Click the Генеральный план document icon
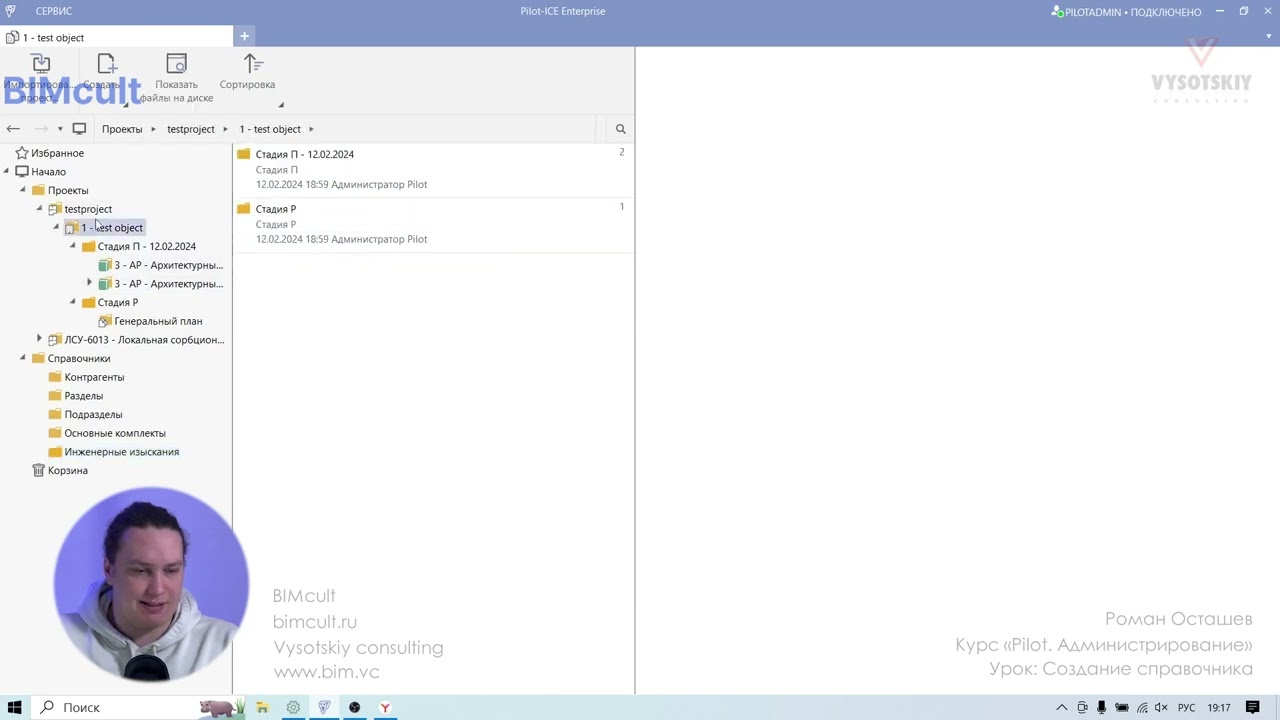The image size is (1280, 720). [105, 321]
